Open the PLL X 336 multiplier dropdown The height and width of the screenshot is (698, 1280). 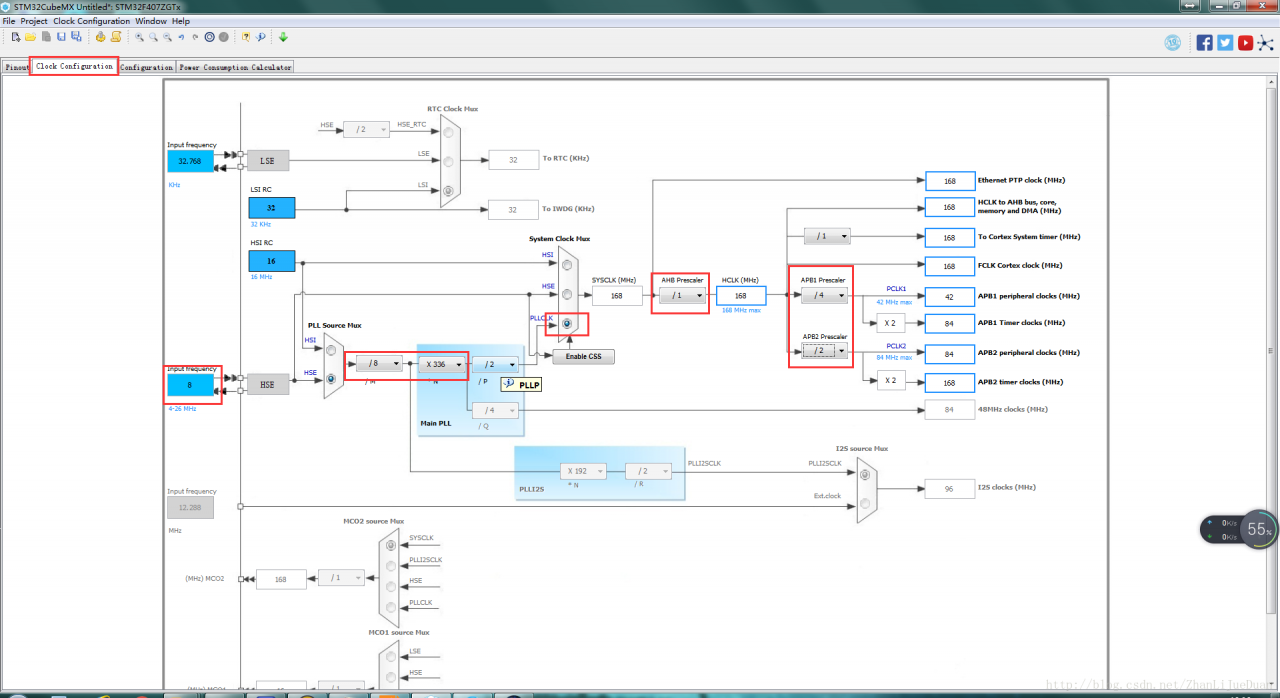(443, 364)
